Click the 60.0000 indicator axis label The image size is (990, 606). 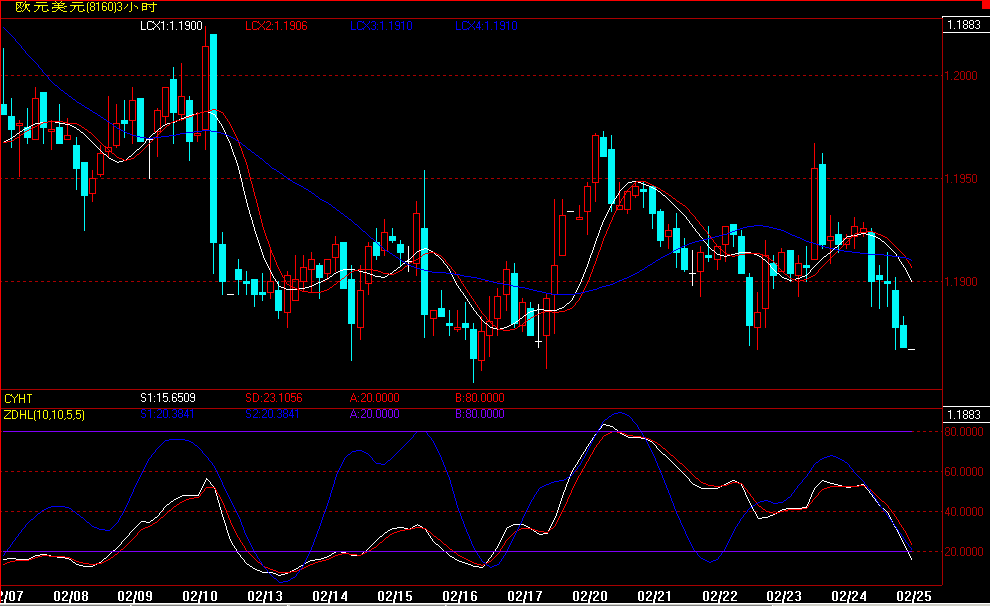coord(963,472)
